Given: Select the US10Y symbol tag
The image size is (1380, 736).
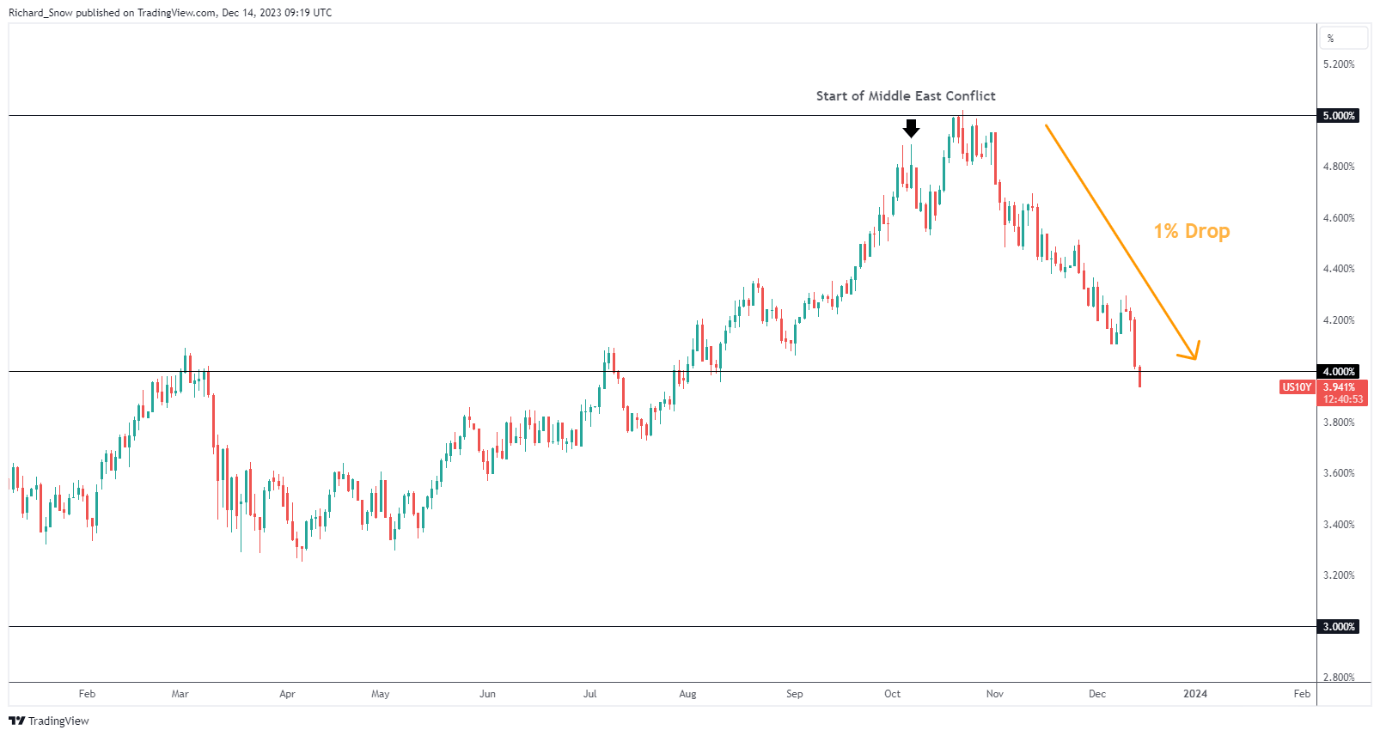Looking at the screenshot, I should 1297,387.
